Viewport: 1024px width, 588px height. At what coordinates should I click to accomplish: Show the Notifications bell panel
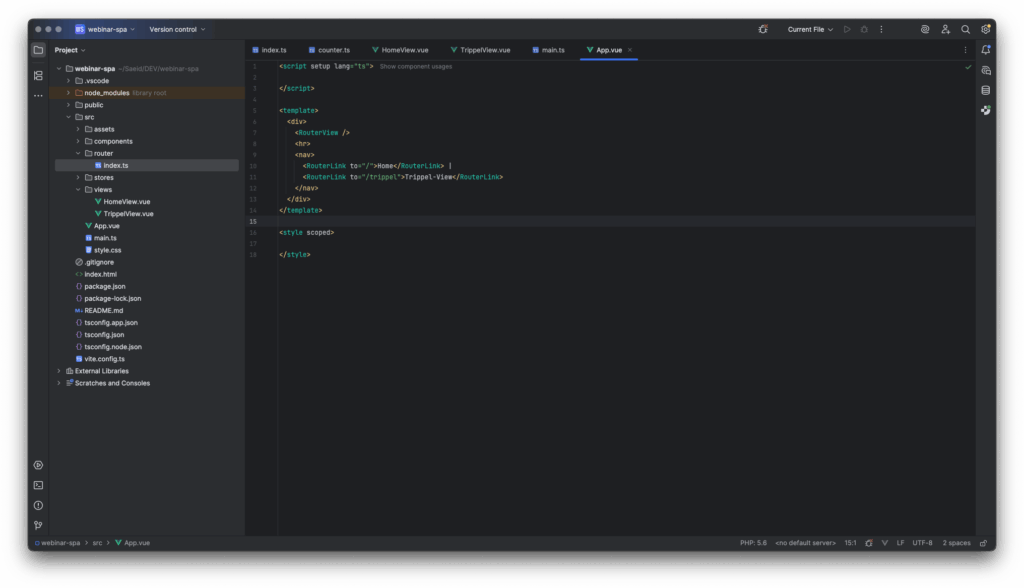tap(986, 50)
